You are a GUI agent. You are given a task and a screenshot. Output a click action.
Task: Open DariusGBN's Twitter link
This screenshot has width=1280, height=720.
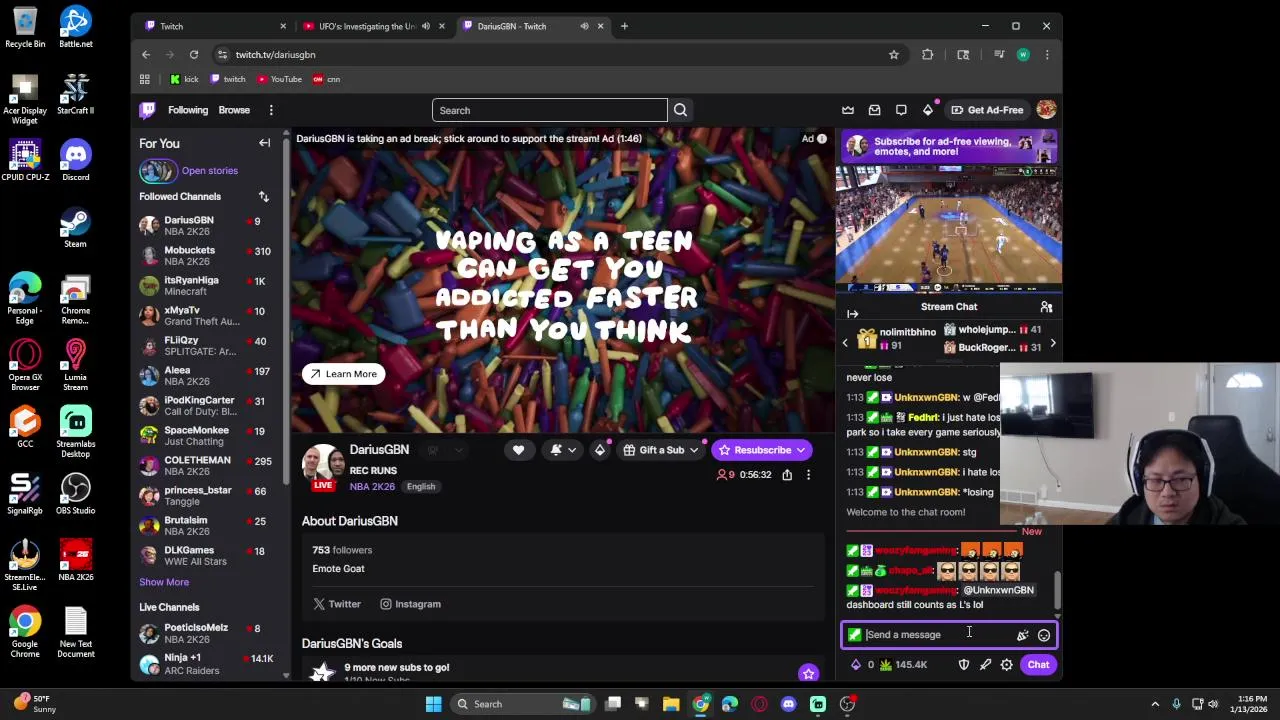337,604
